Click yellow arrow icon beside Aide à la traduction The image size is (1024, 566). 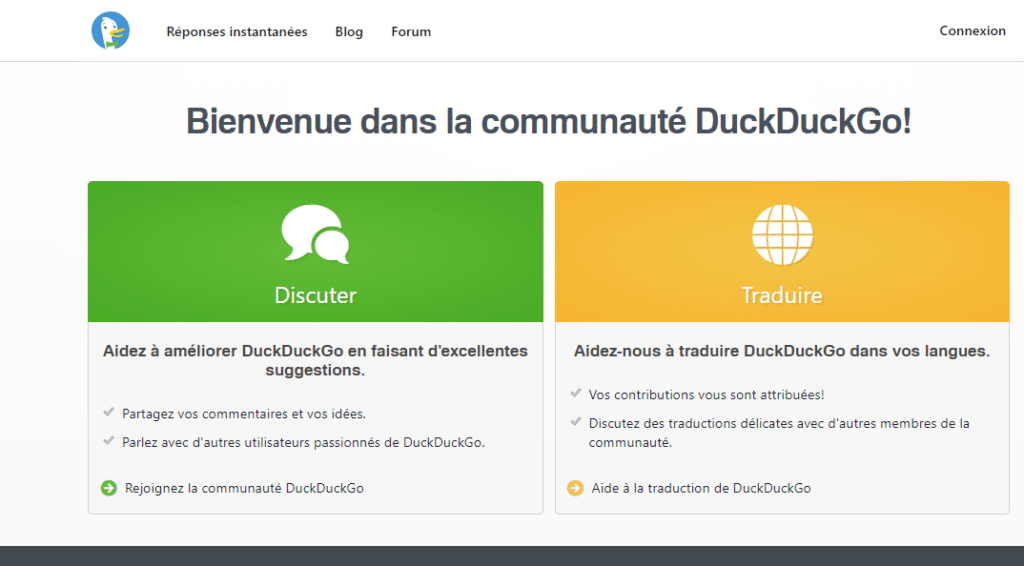[575, 488]
